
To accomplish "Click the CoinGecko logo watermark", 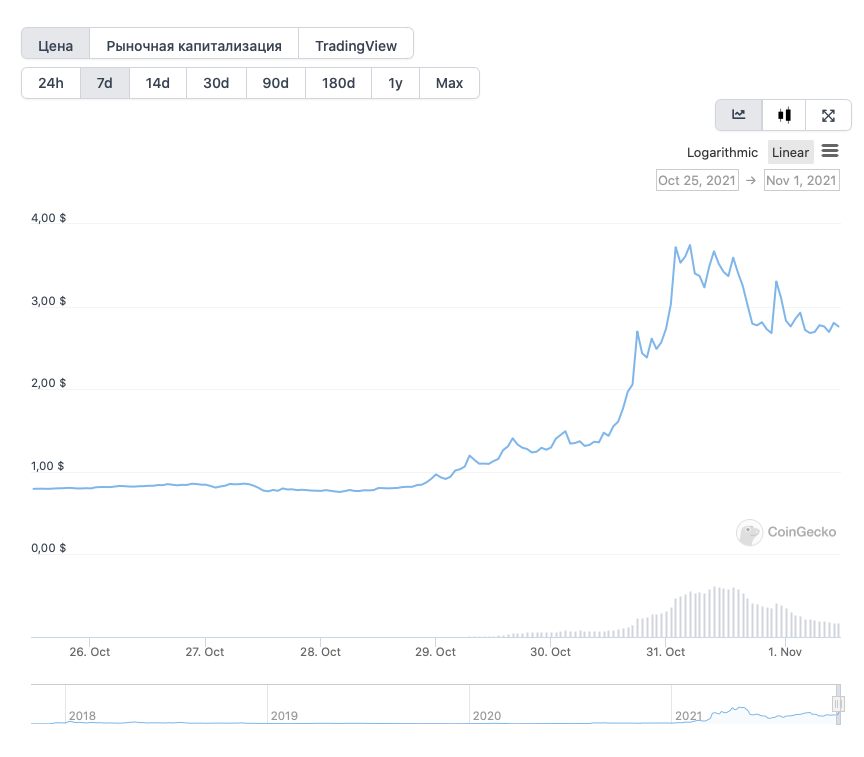I will click(787, 532).
